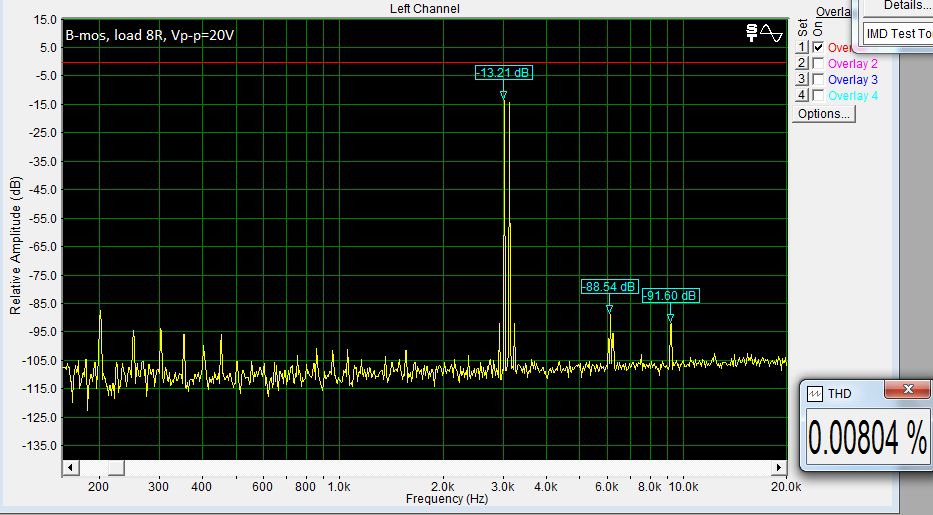
Task: Click the Details button
Action: point(898,7)
